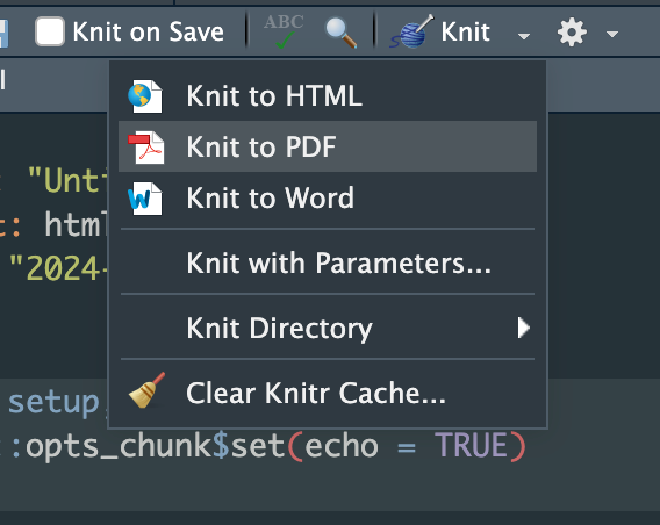Click the Word icon for Knit to Word
Image resolution: width=660 pixels, height=525 pixels.
point(145,198)
